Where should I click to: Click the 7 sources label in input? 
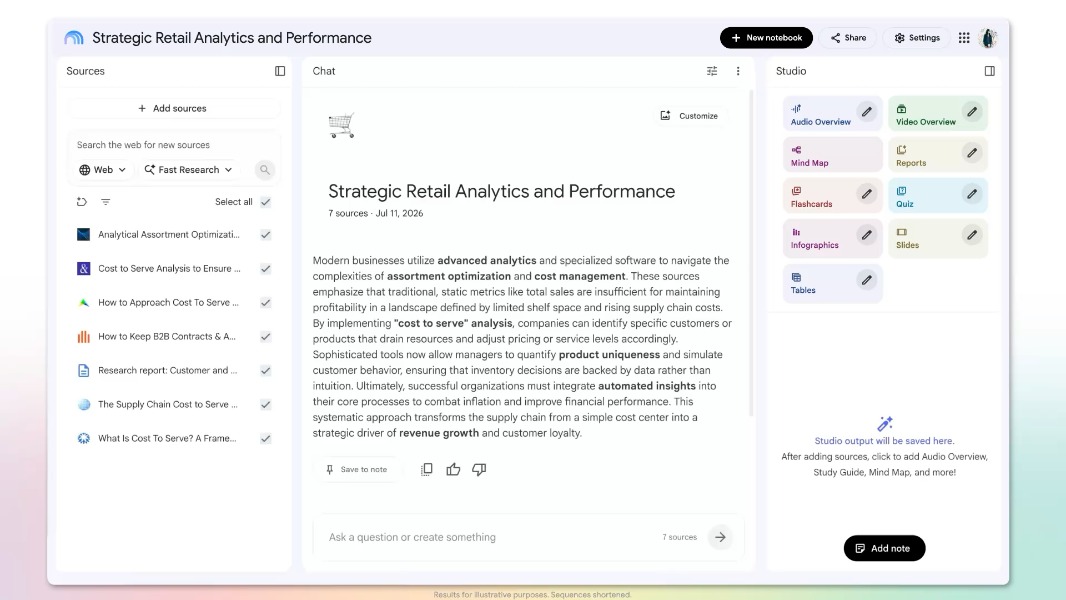(x=680, y=537)
